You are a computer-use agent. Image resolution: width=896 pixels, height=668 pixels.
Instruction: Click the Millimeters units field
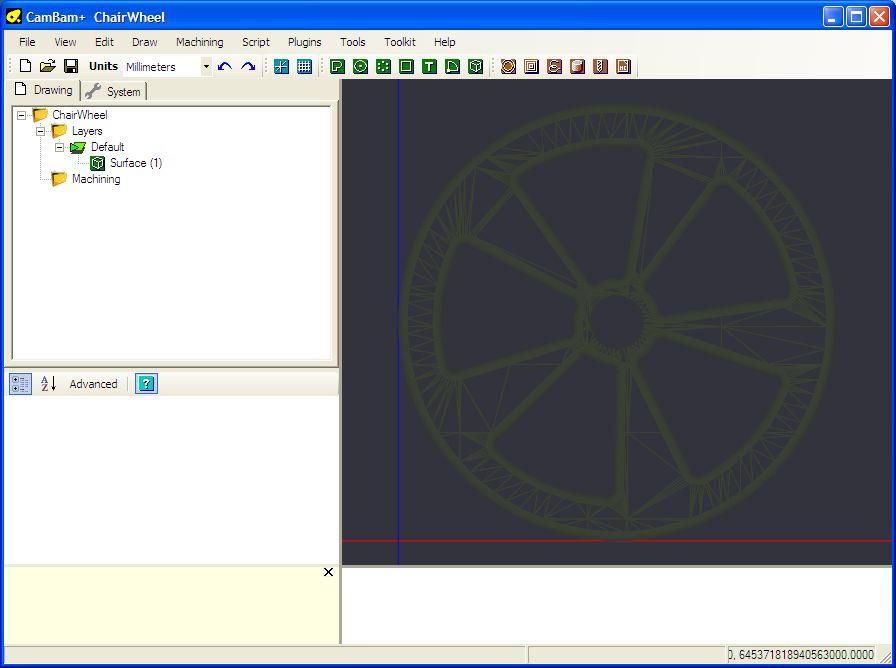pyautogui.click(x=162, y=66)
